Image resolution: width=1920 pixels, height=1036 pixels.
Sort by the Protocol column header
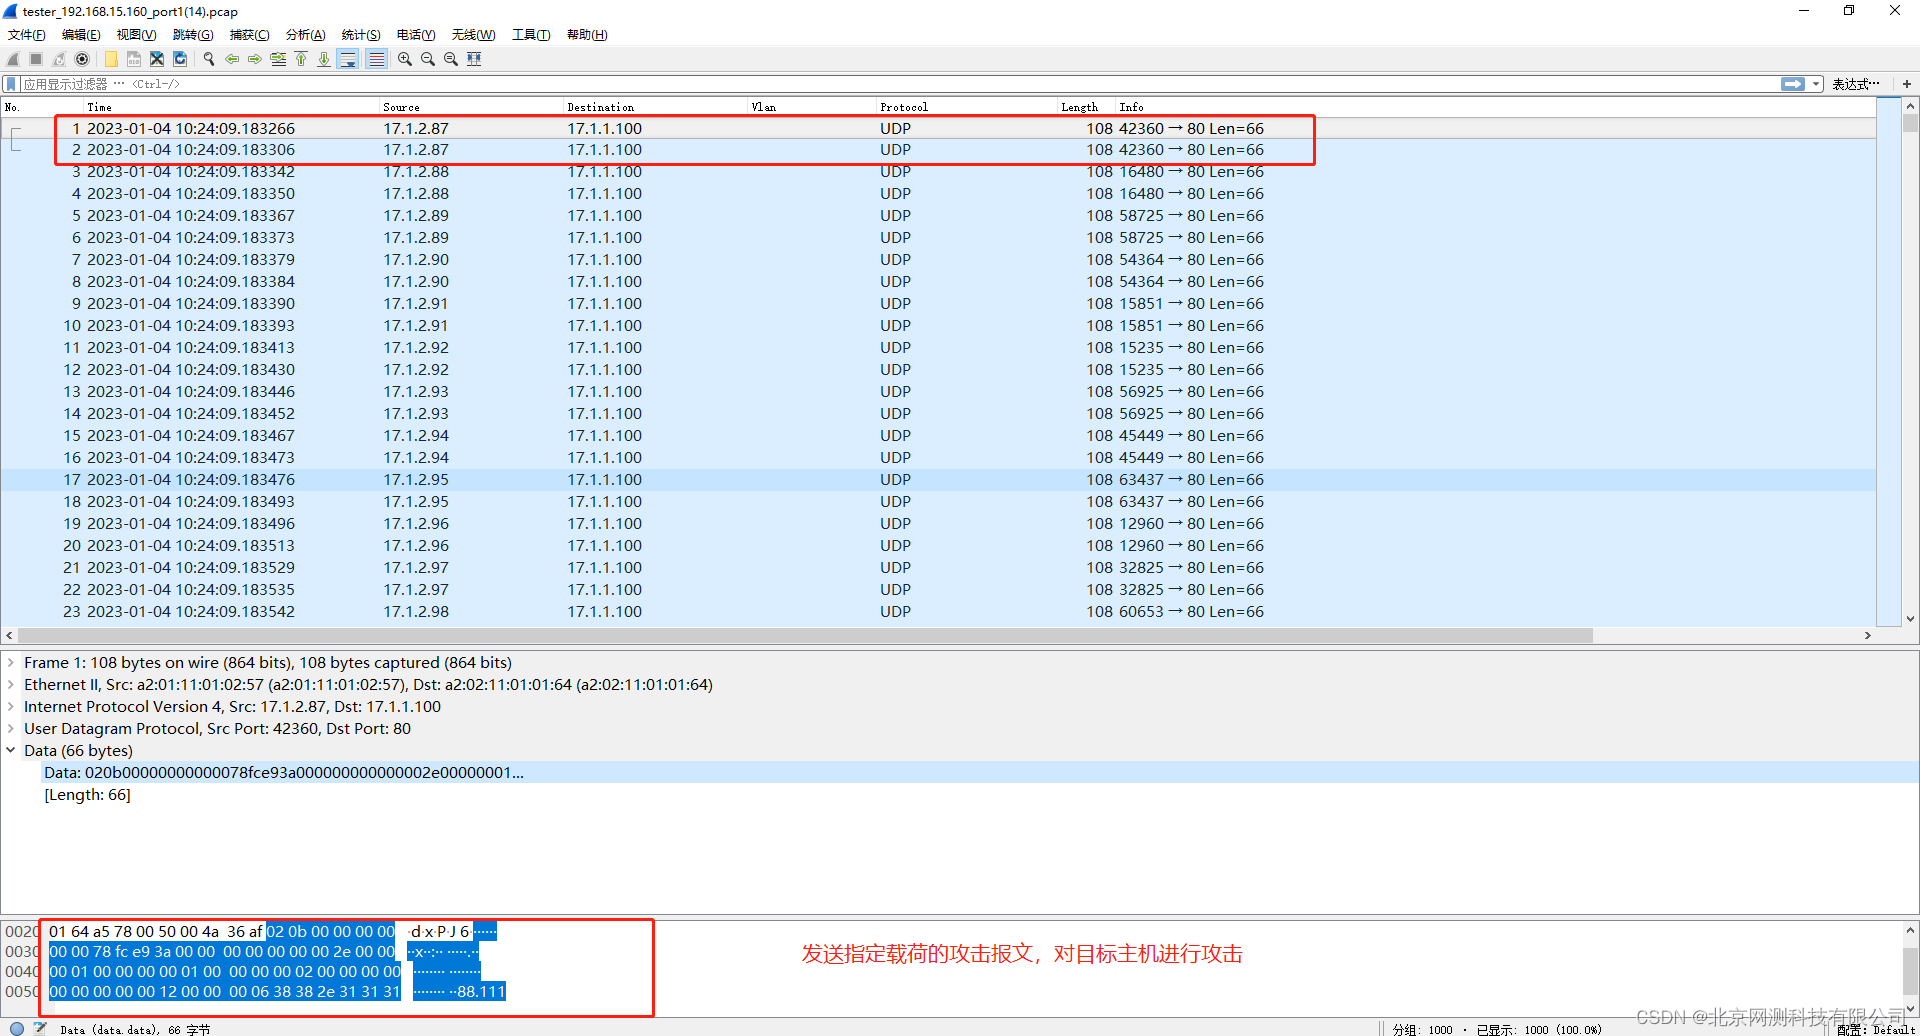coord(966,107)
